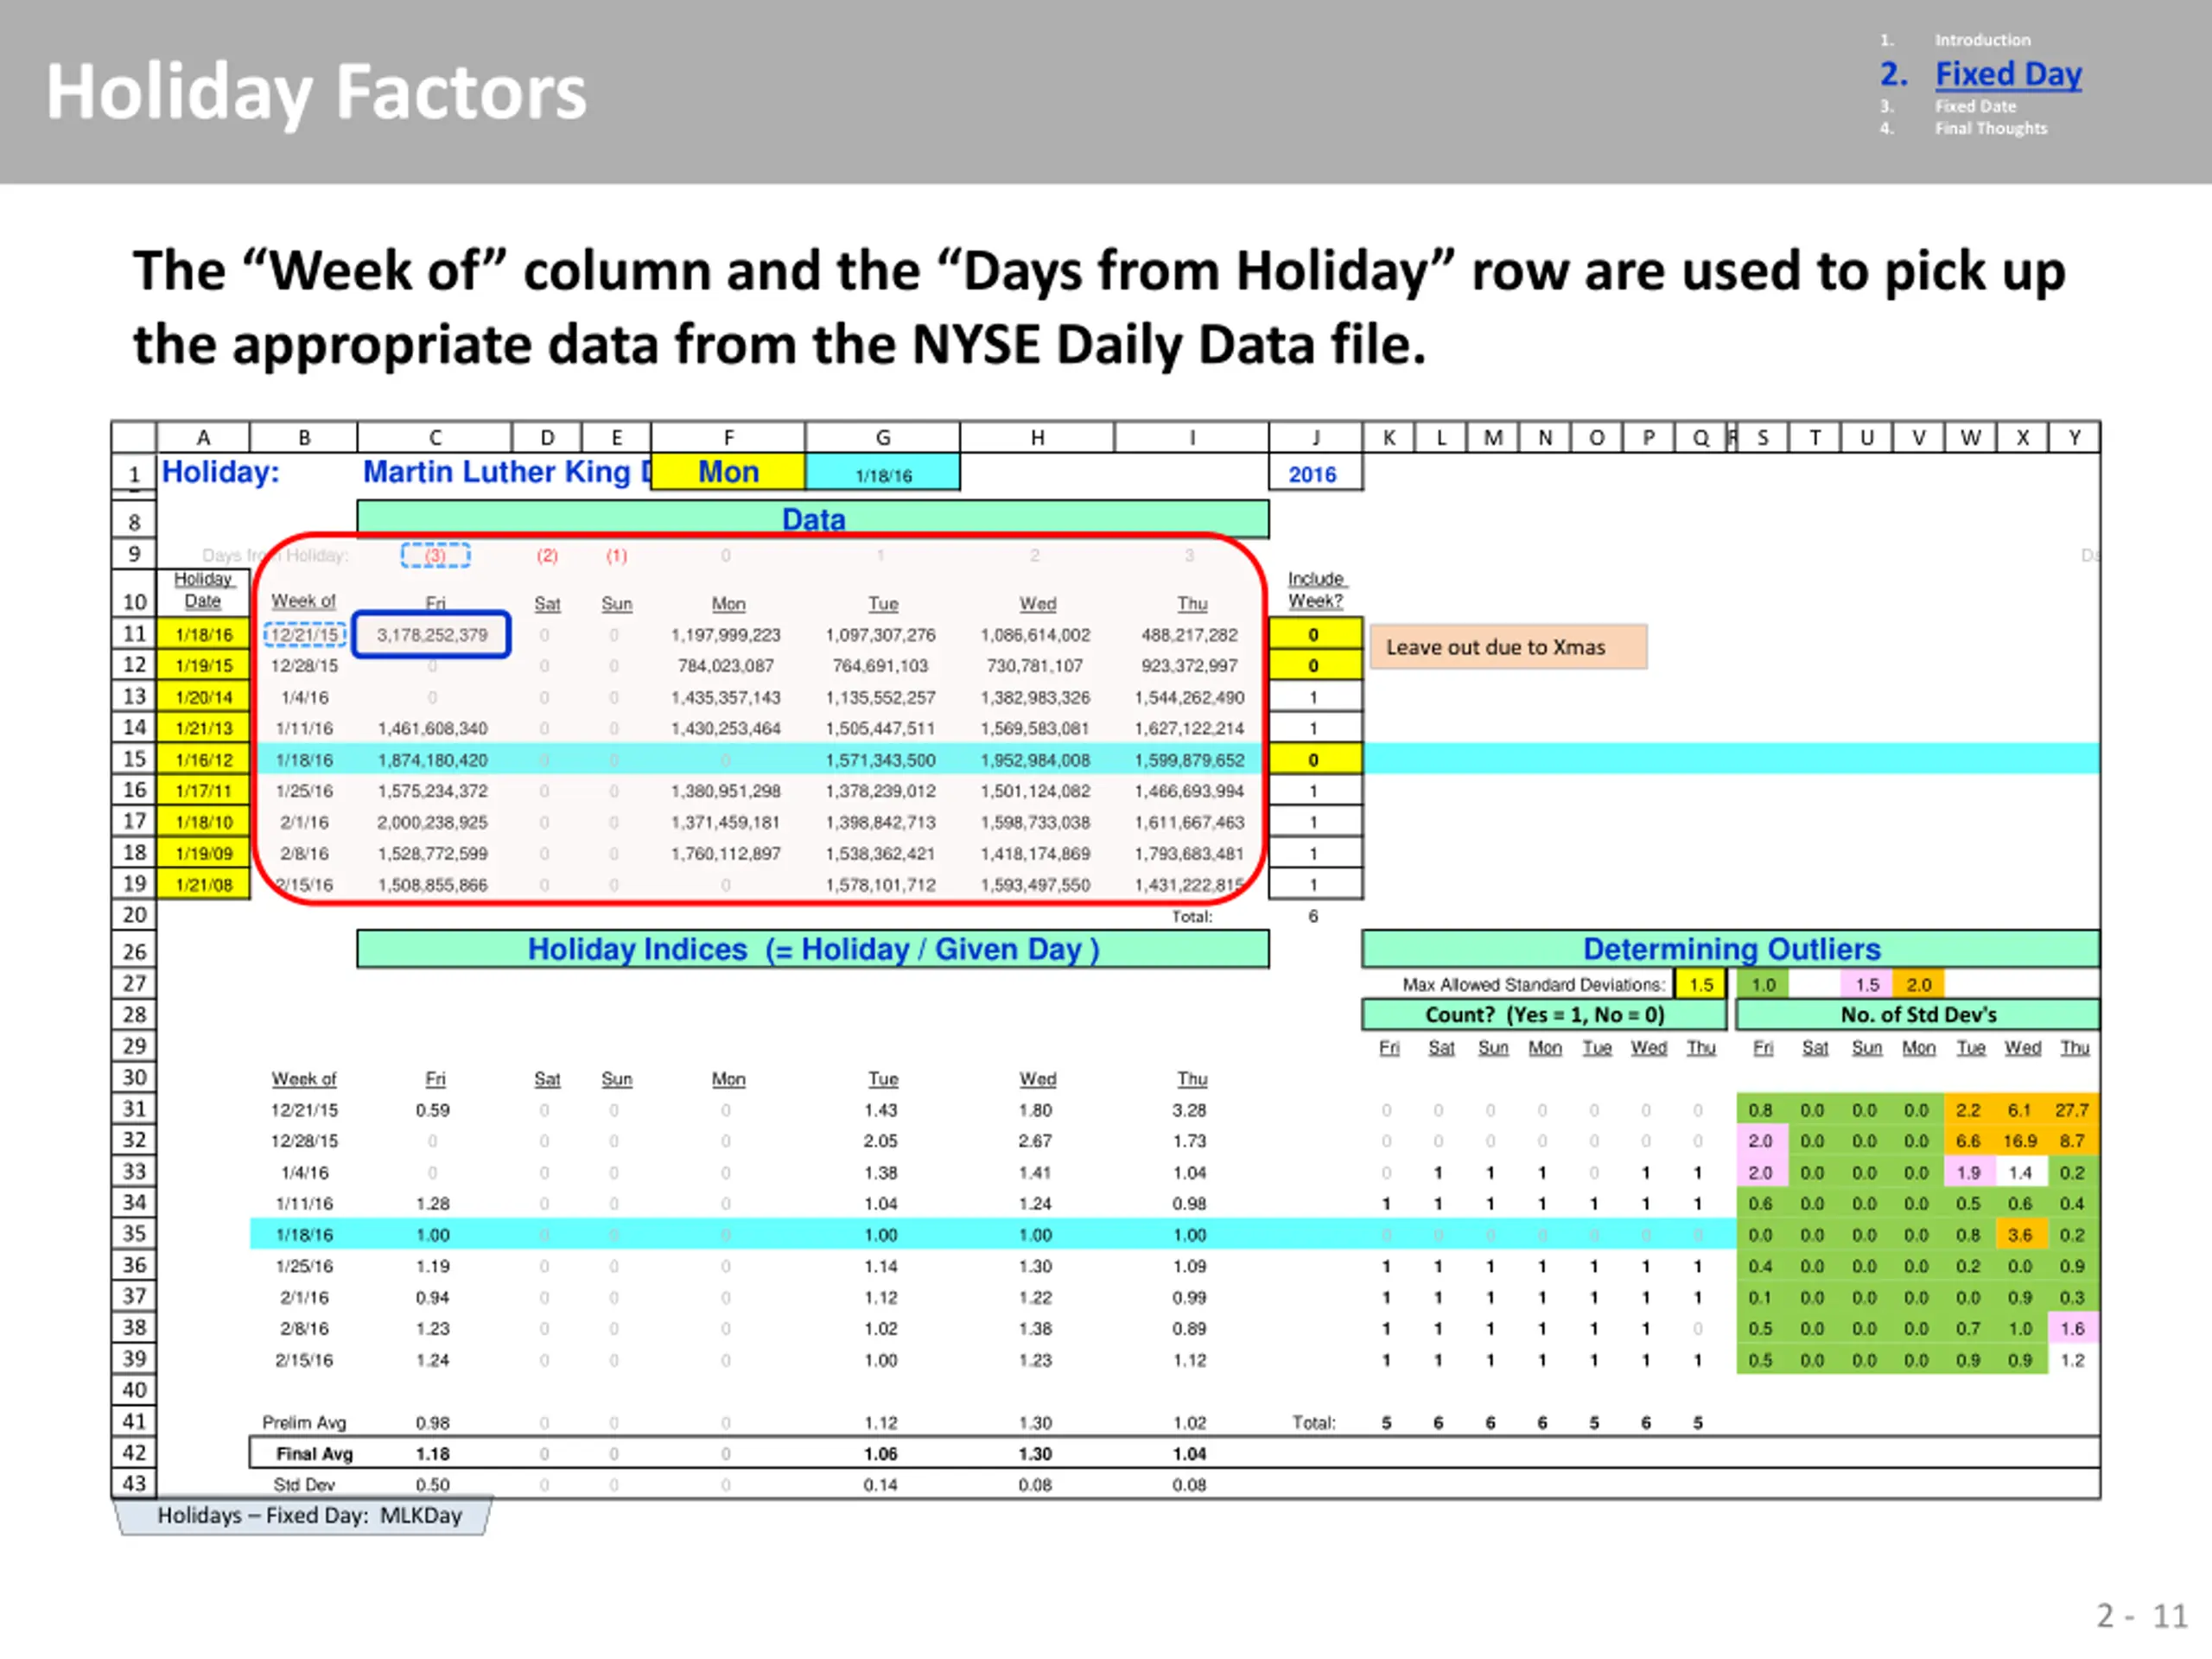Select column J header
Image resolution: width=2212 pixels, height=1659 pixels.
coord(1315,437)
